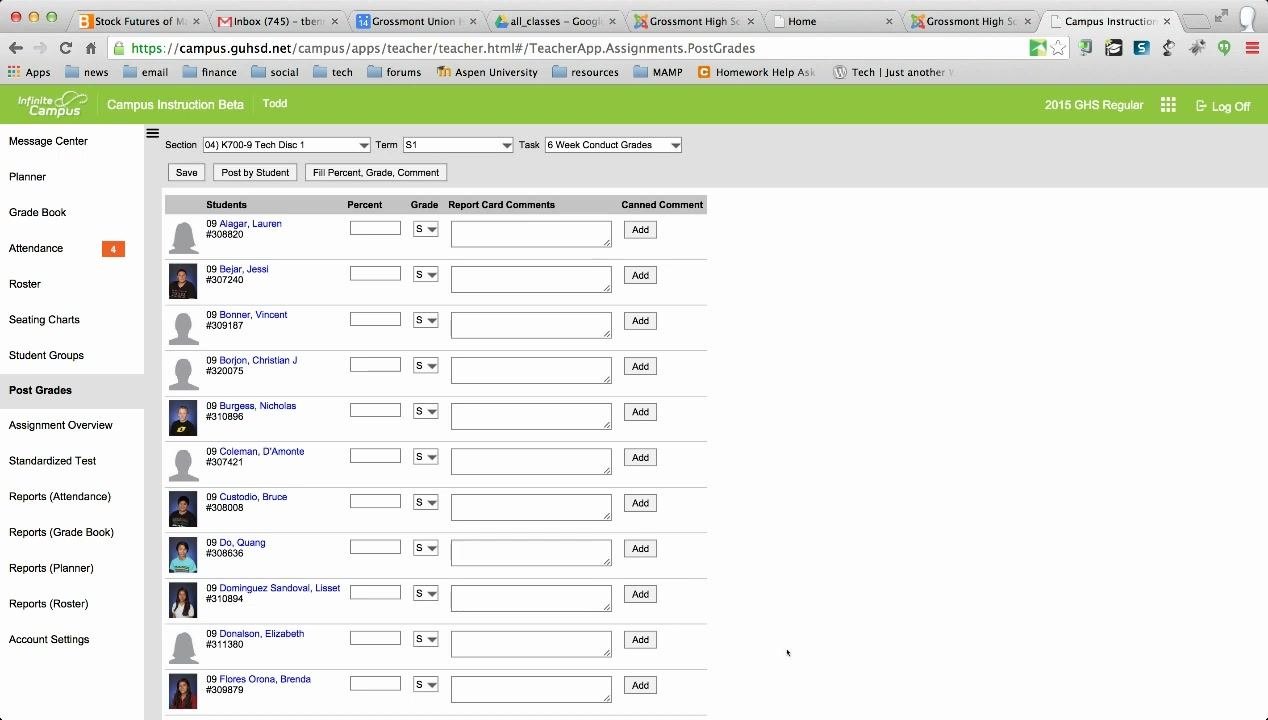Open student link Dominguez Sandoval, Lisset
The image size is (1268, 720).
(x=280, y=588)
